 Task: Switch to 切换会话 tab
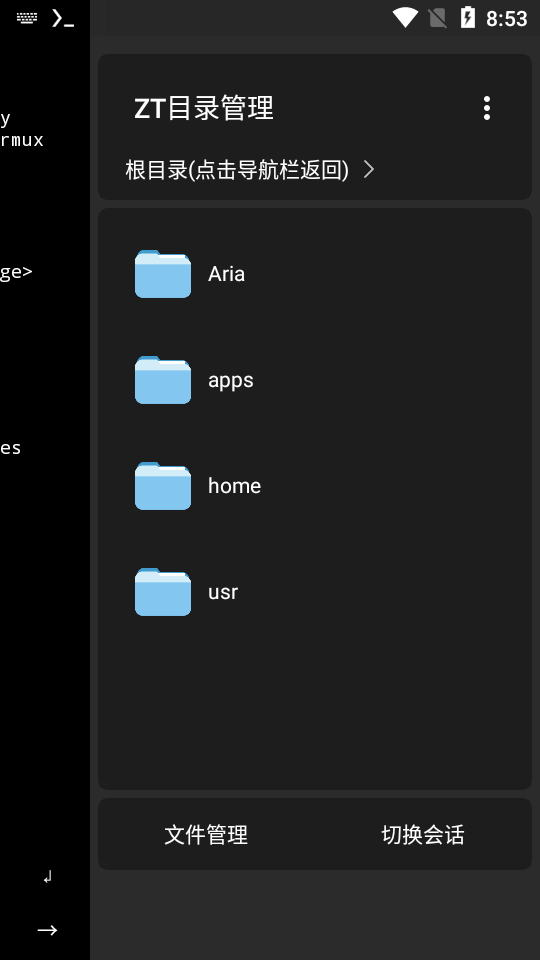[423, 835]
